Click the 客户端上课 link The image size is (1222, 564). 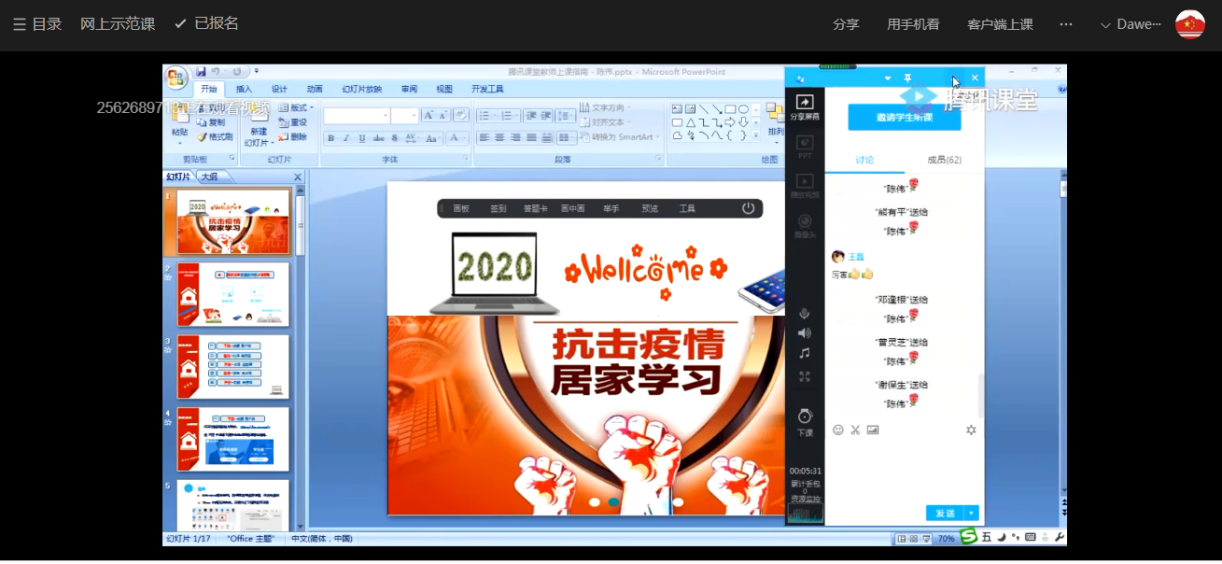[1000, 24]
